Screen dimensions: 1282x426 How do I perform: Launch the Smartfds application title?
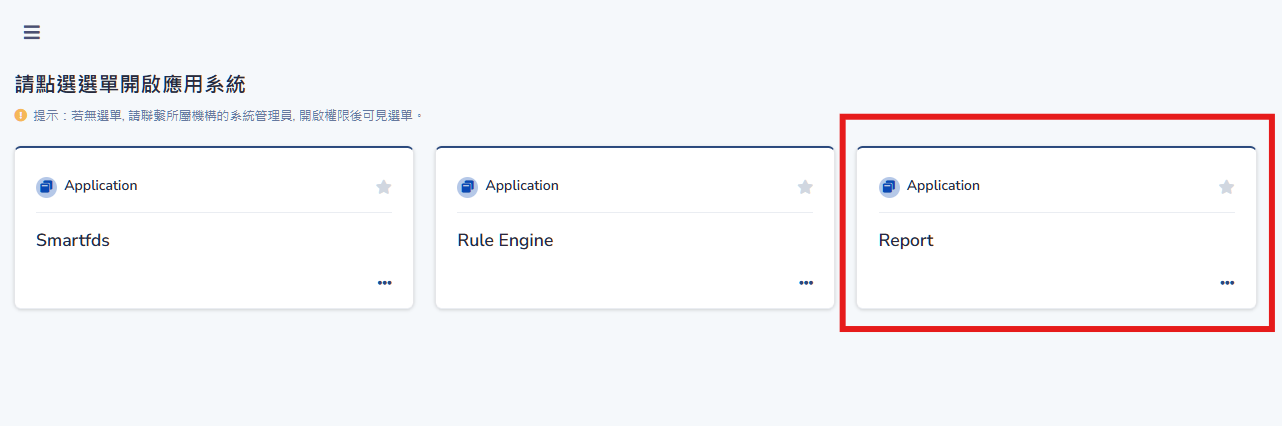tap(73, 241)
